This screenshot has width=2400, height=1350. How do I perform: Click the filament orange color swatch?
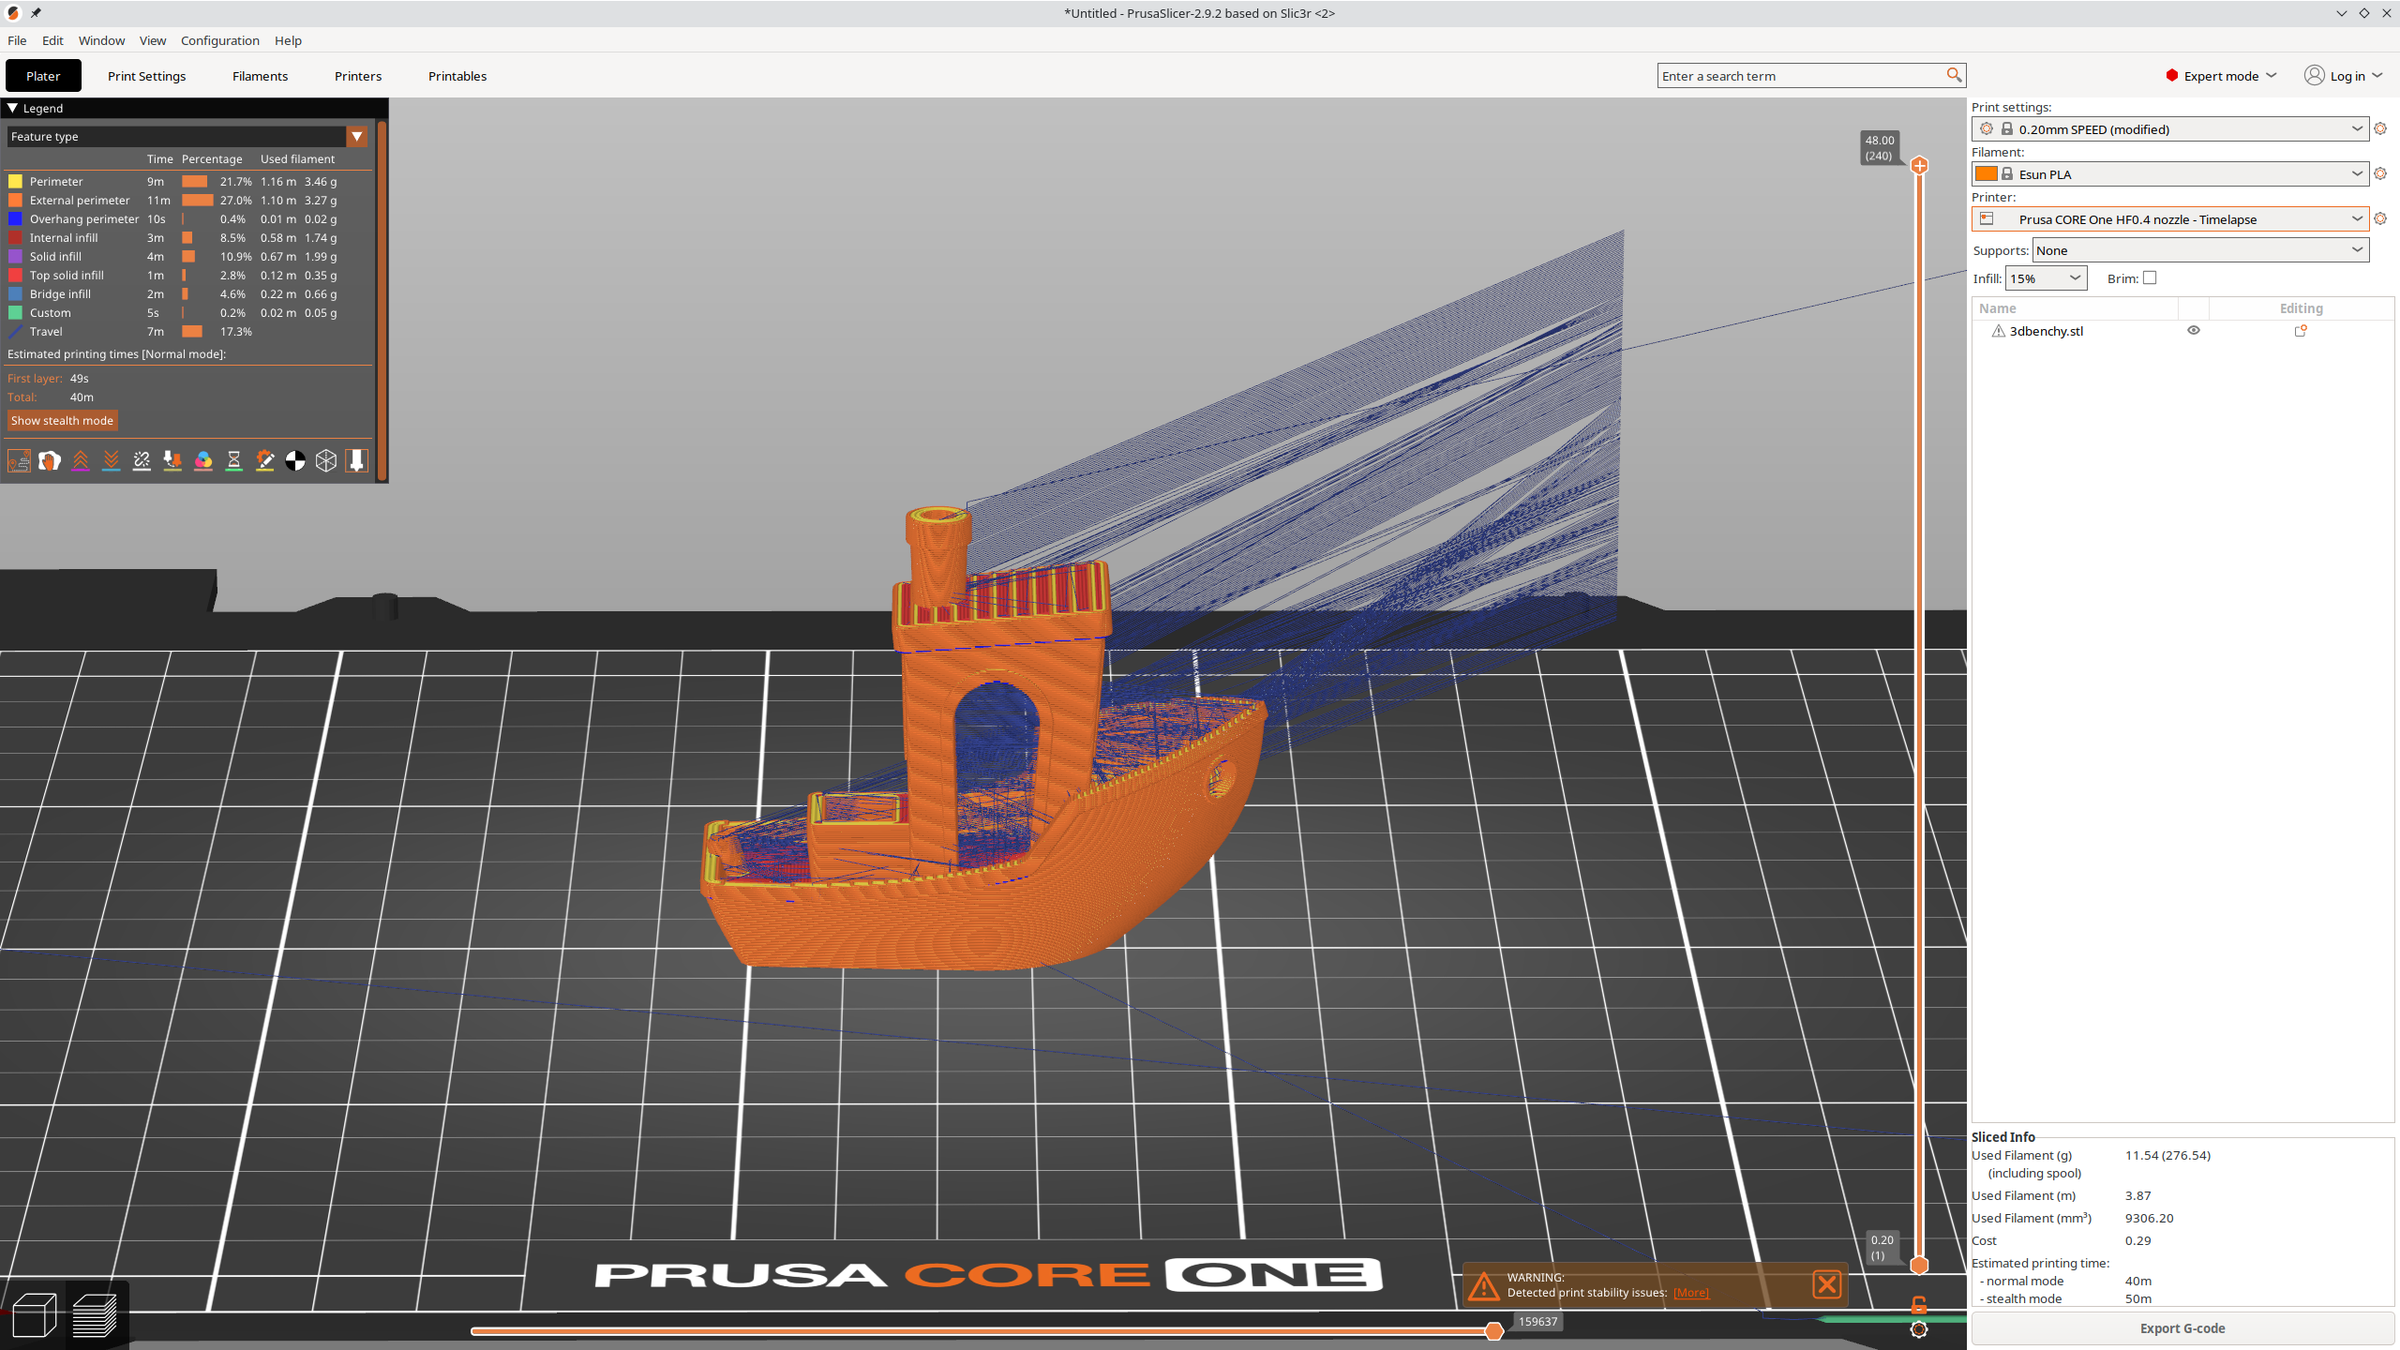coord(1986,174)
